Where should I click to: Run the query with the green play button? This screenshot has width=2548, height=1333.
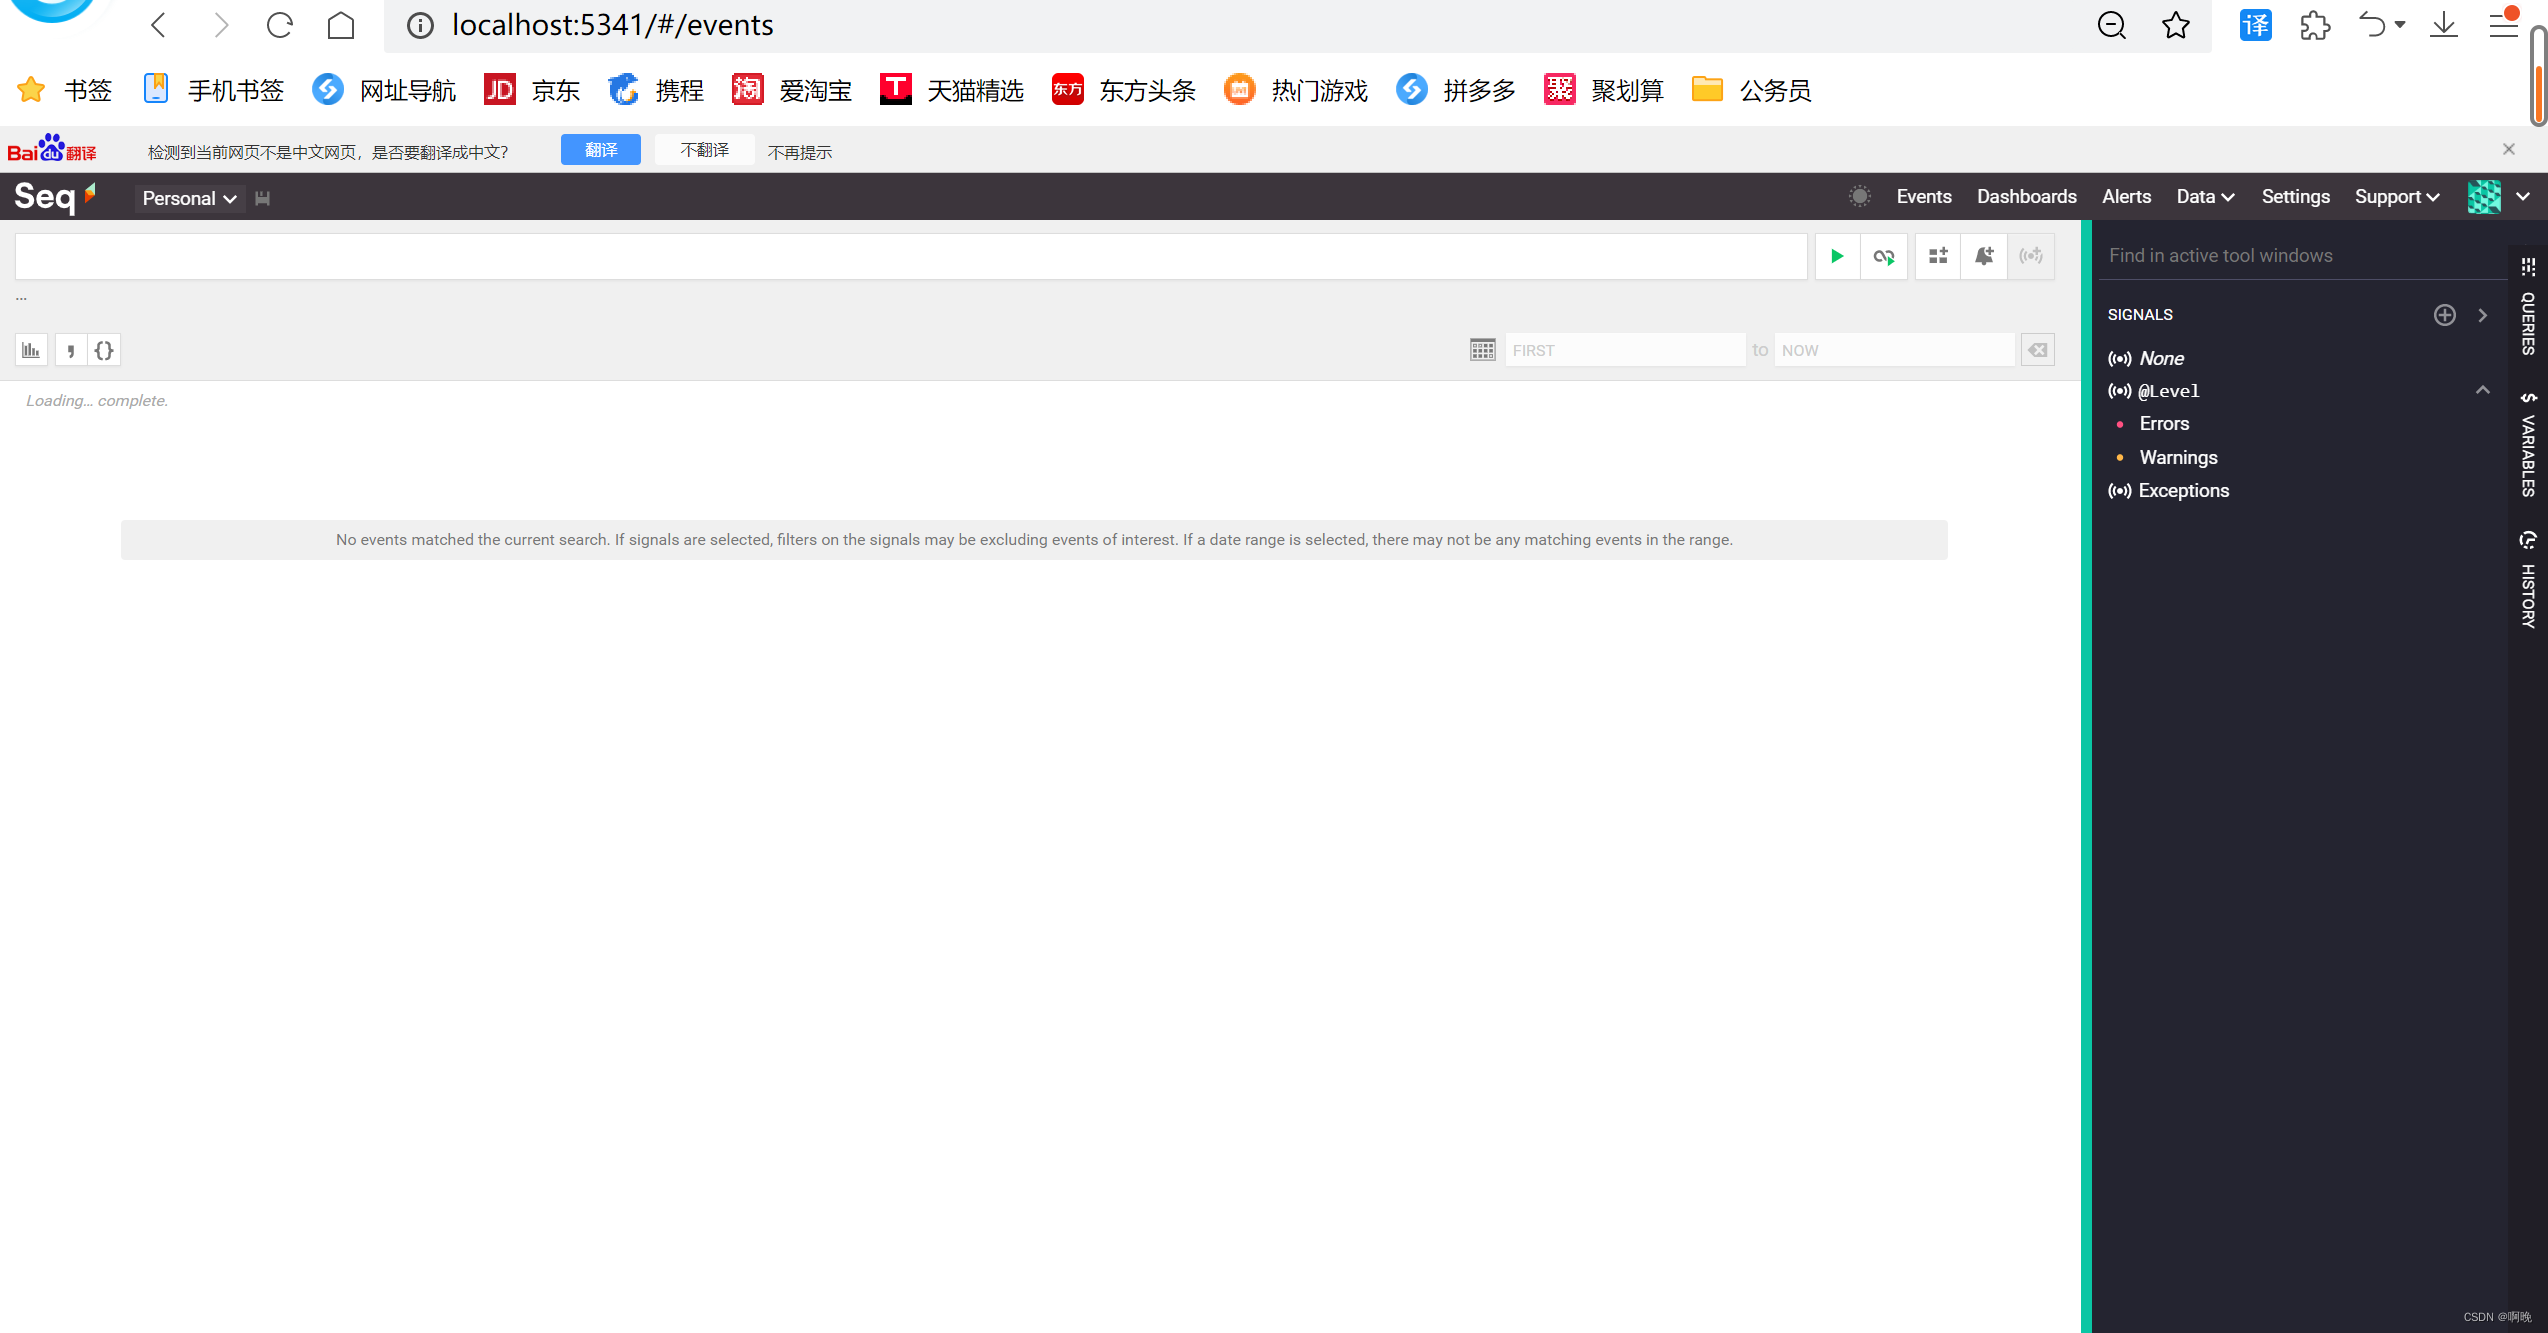tap(1837, 256)
